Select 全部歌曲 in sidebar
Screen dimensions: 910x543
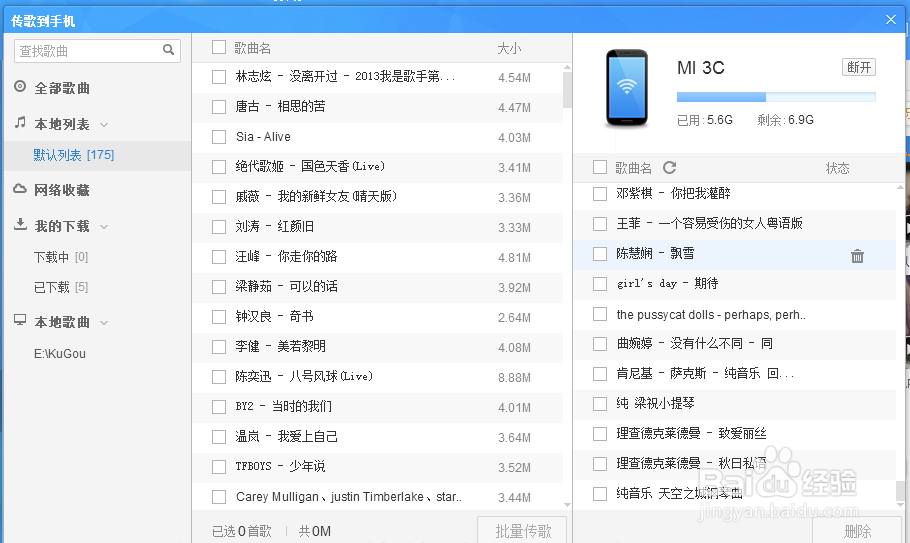click(x=62, y=88)
